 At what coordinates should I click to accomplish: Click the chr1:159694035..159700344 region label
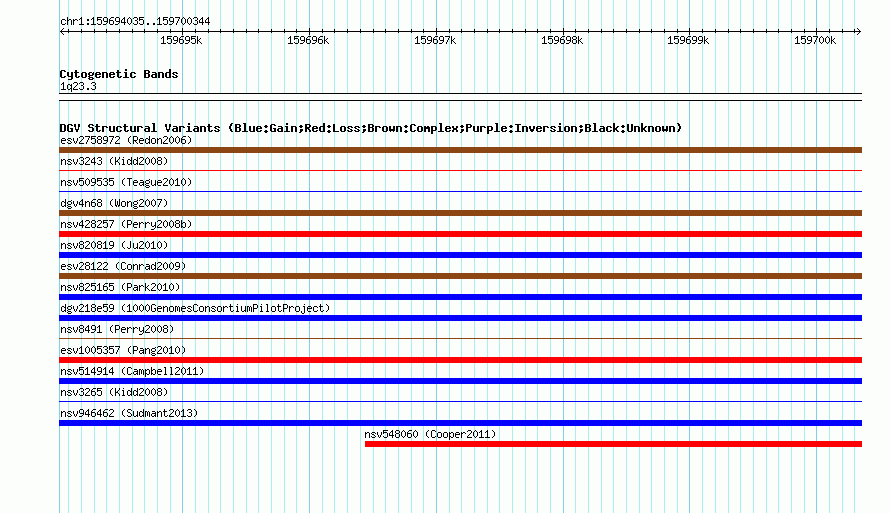[x=135, y=21]
